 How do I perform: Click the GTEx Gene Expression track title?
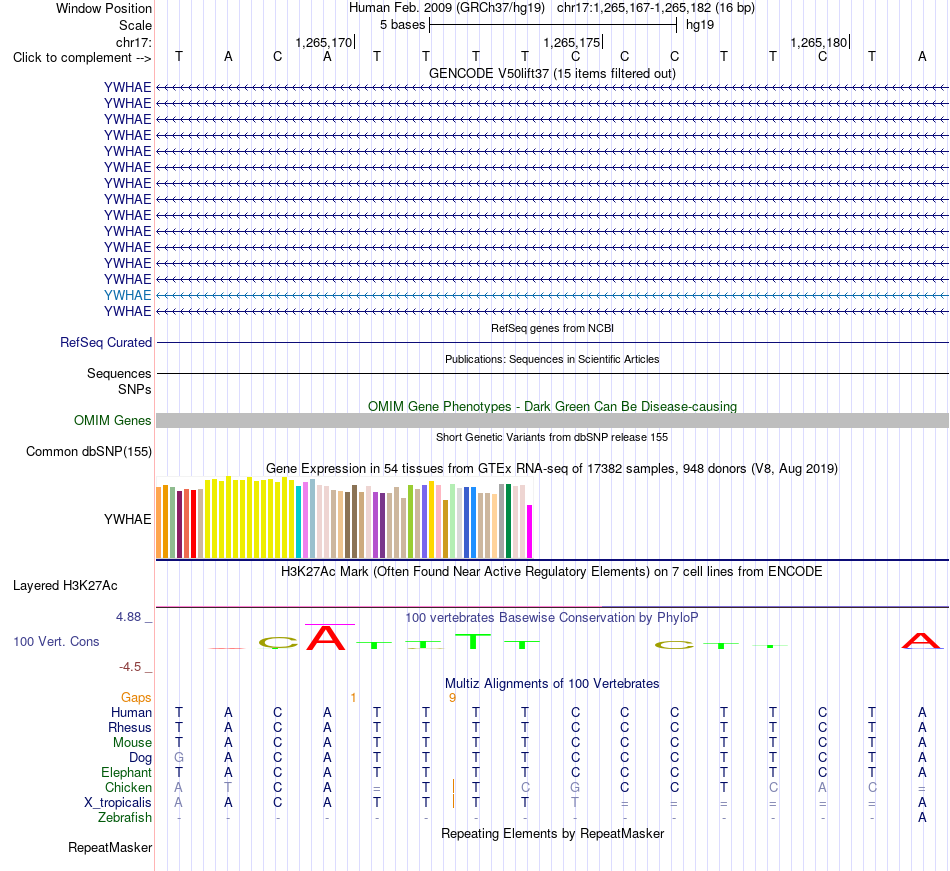(x=552, y=468)
